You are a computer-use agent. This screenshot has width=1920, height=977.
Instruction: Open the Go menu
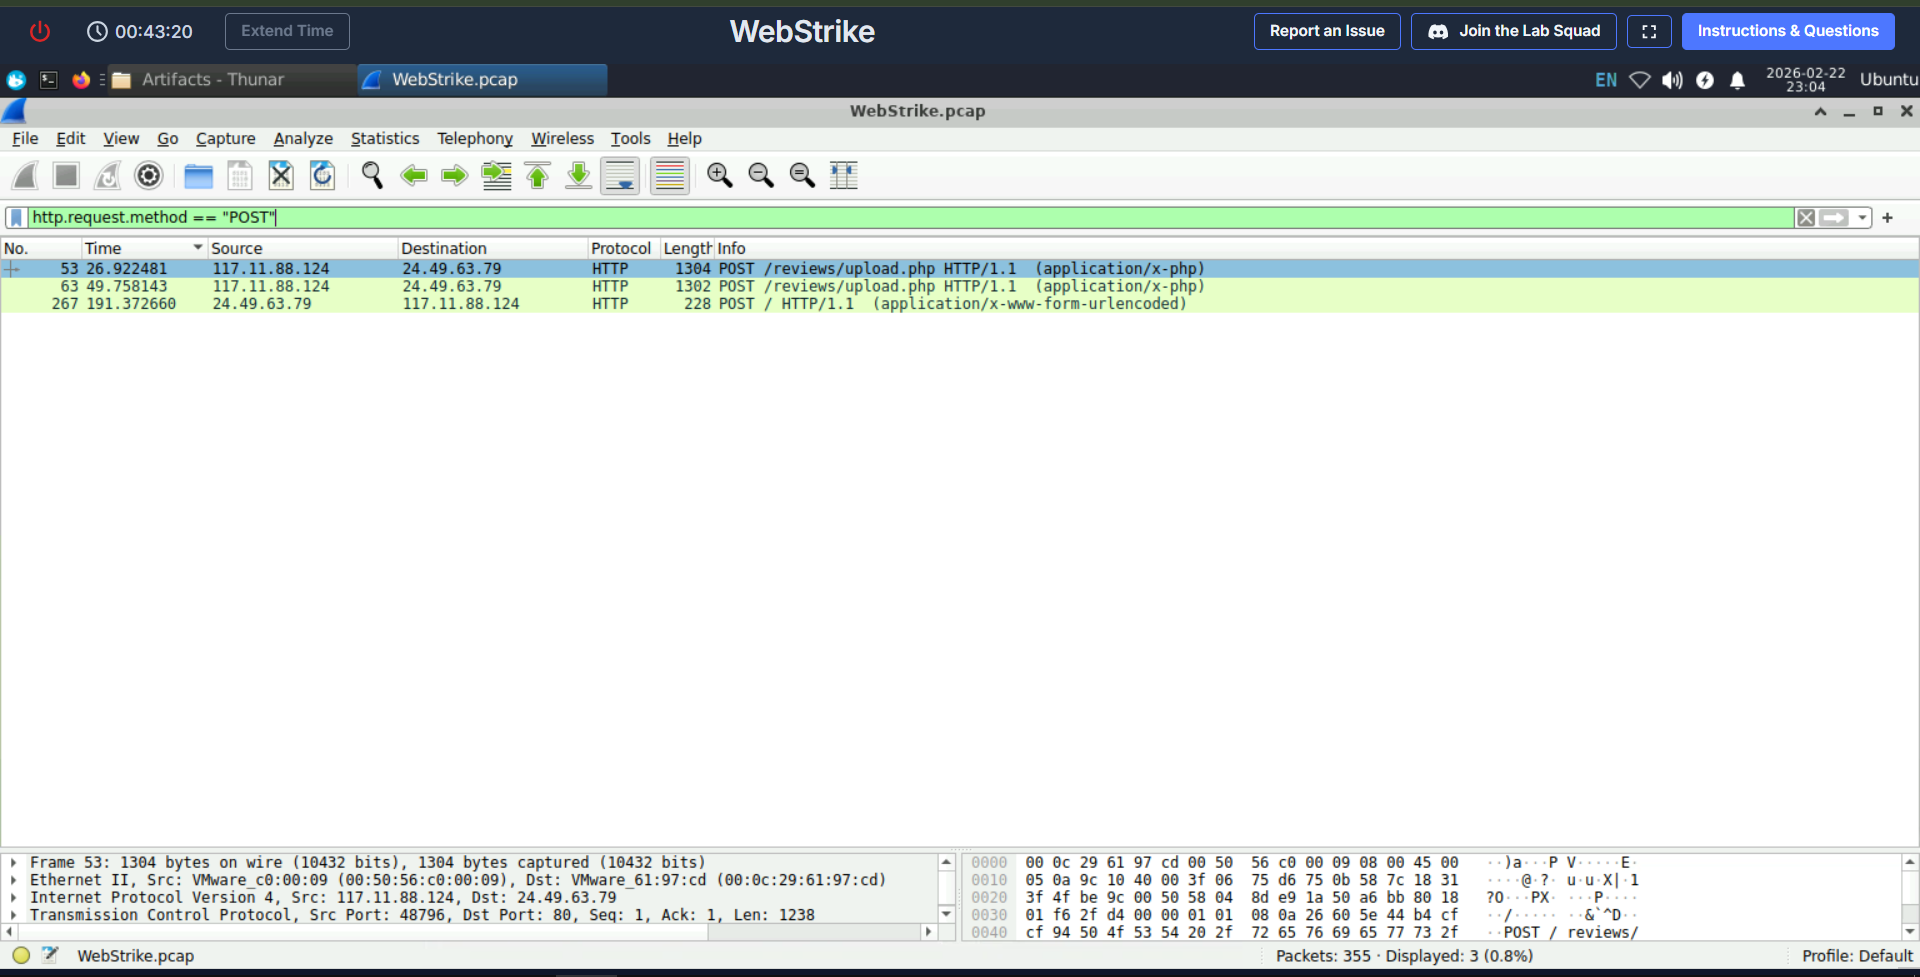coord(167,138)
